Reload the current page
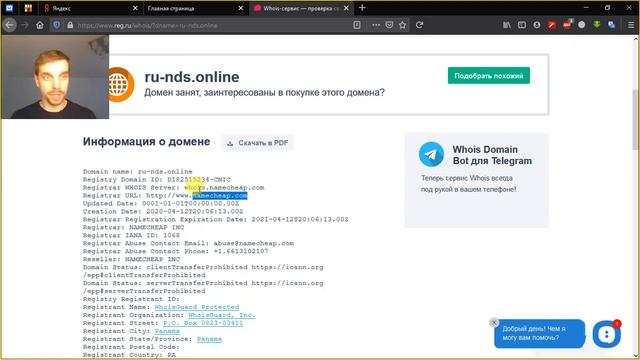 click(419, 25)
